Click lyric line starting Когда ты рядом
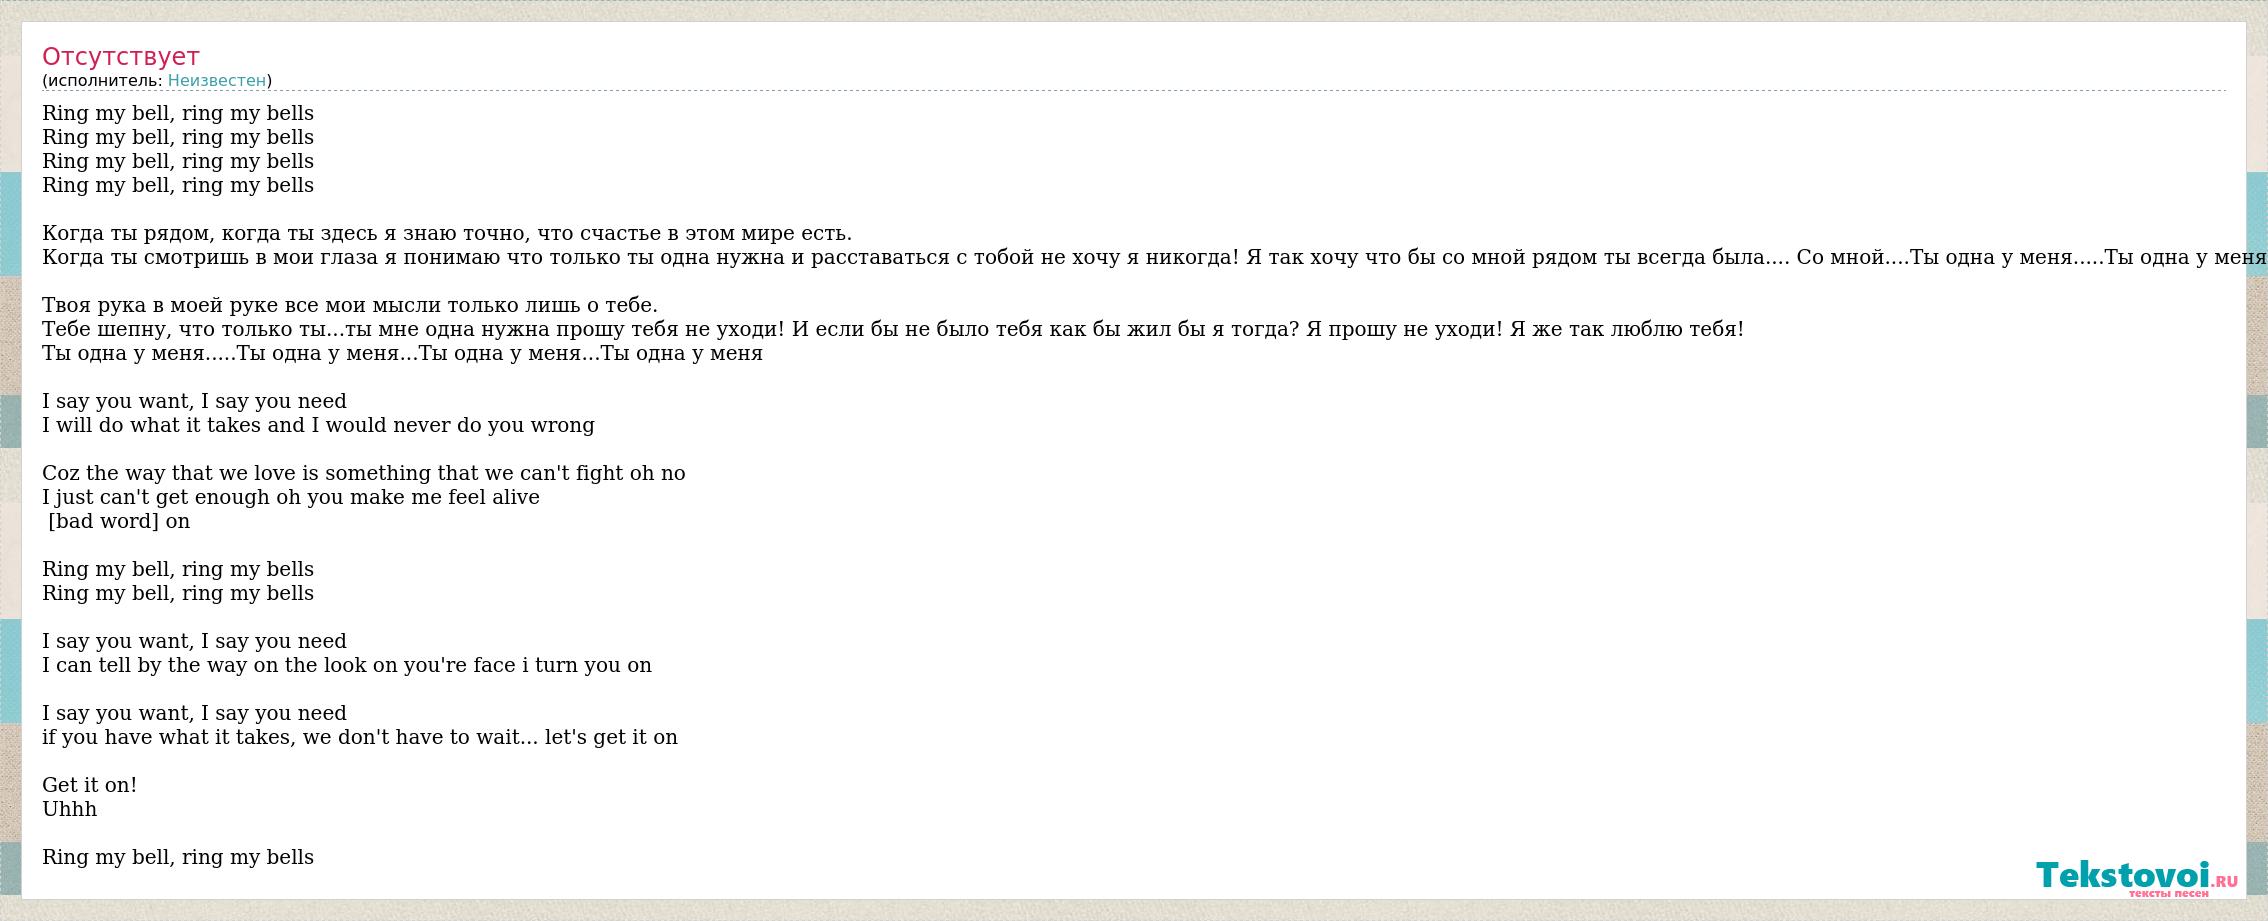Image resolution: width=2268 pixels, height=921 pixels. (447, 233)
